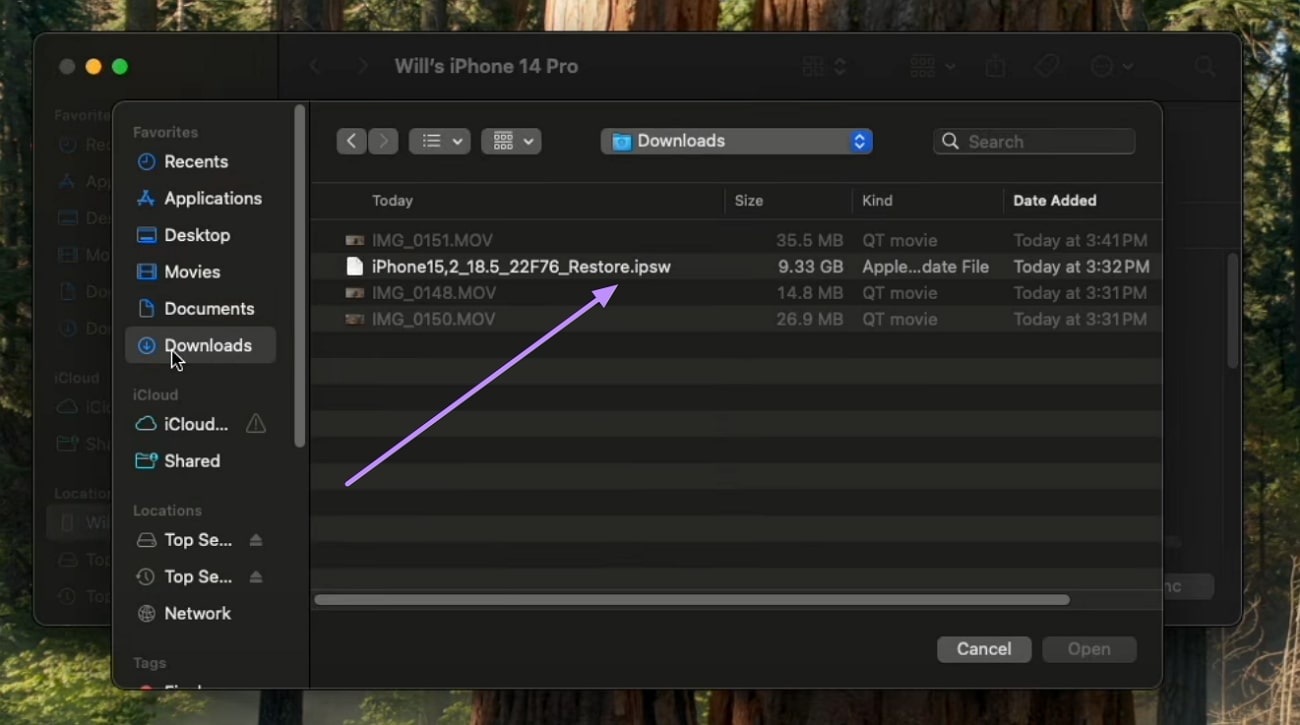1300x725 pixels.
Task: Click the Desktop sidebar icon
Action: tap(146, 235)
